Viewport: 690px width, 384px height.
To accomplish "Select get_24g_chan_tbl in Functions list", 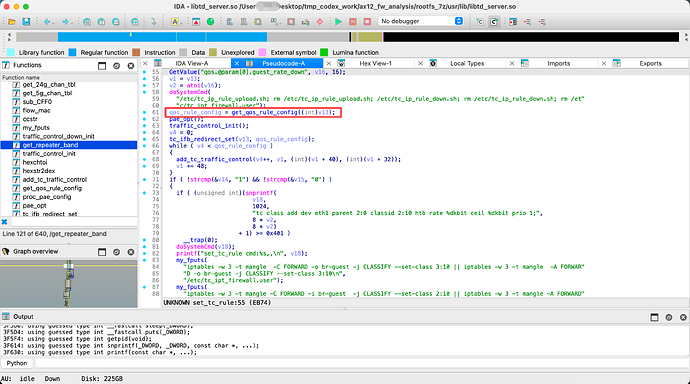I will [49, 84].
